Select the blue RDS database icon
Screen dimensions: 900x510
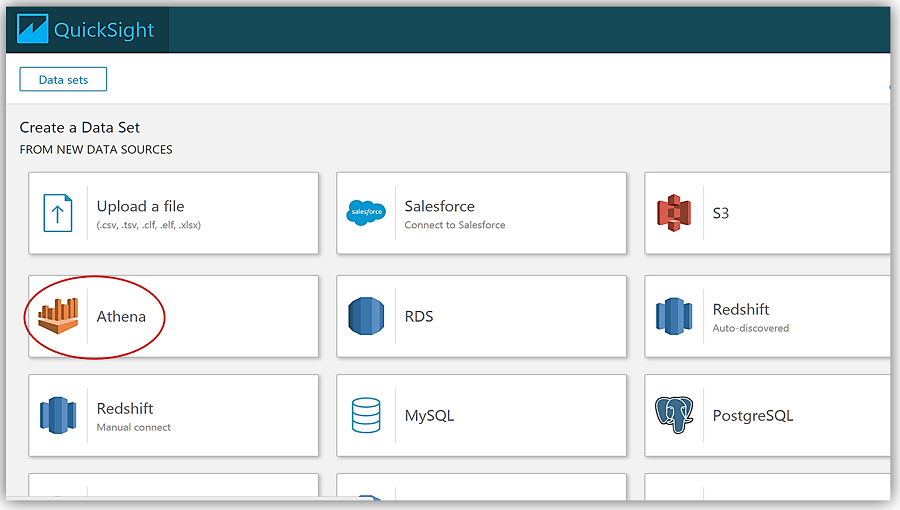click(x=366, y=316)
